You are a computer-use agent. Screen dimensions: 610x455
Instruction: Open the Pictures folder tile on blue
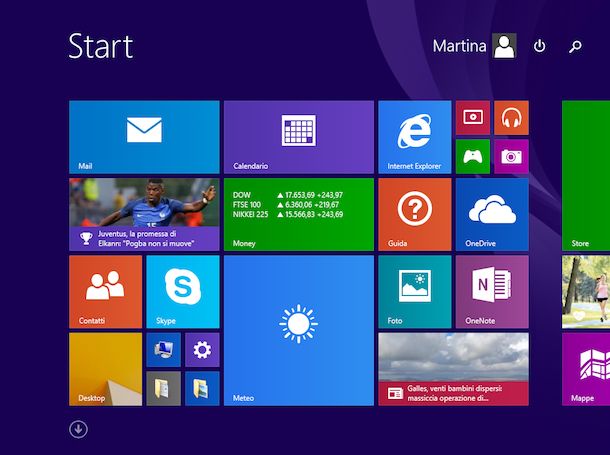tap(202, 388)
